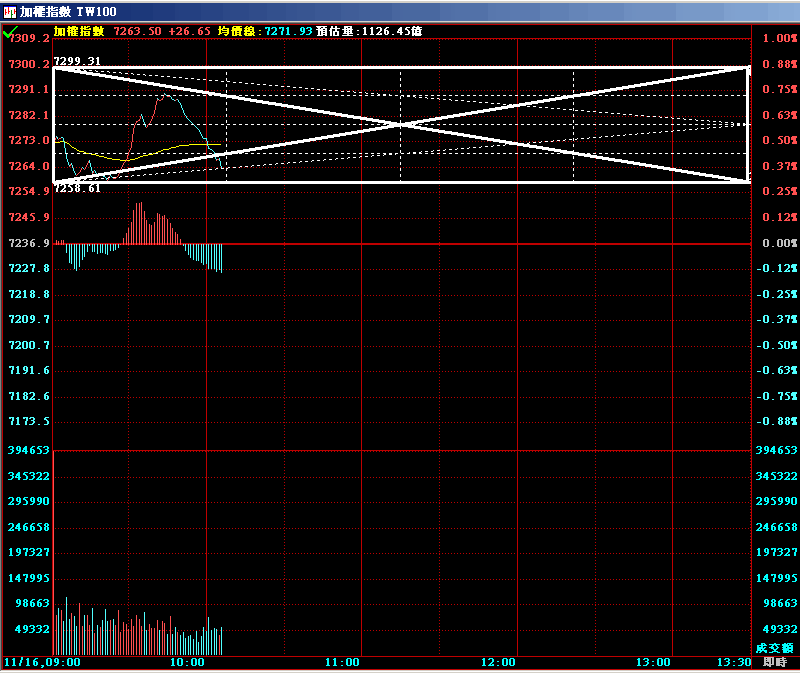
Task: Click the 1.00% label on right axis
Action: point(779,38)
